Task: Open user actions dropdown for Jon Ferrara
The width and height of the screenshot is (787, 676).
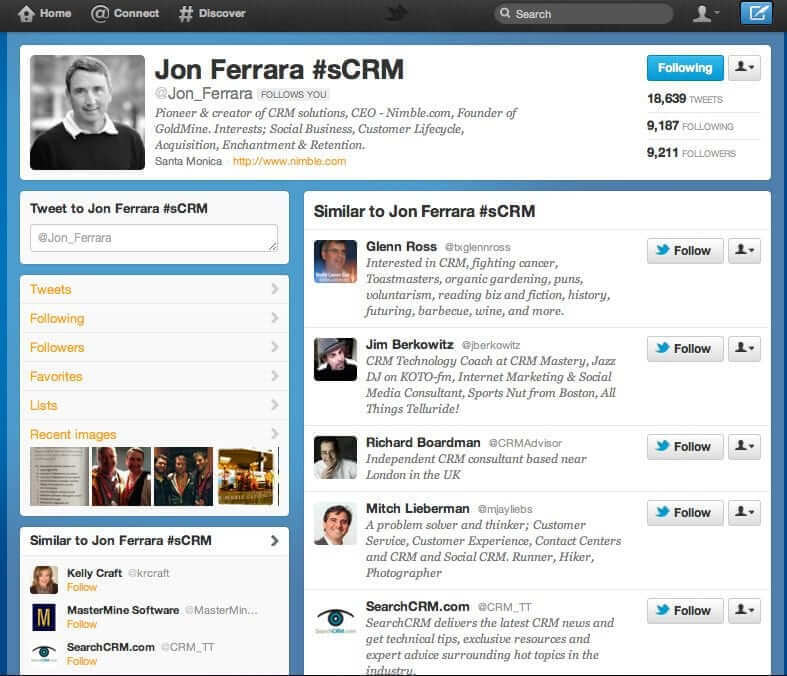Action: 744,68
